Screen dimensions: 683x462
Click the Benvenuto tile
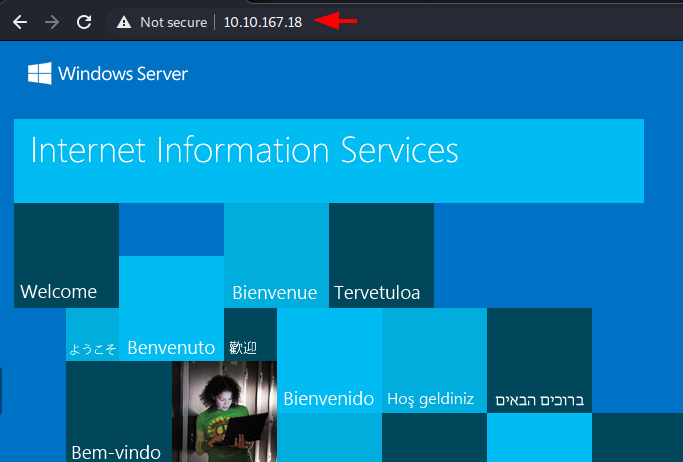tap(171, 308)
